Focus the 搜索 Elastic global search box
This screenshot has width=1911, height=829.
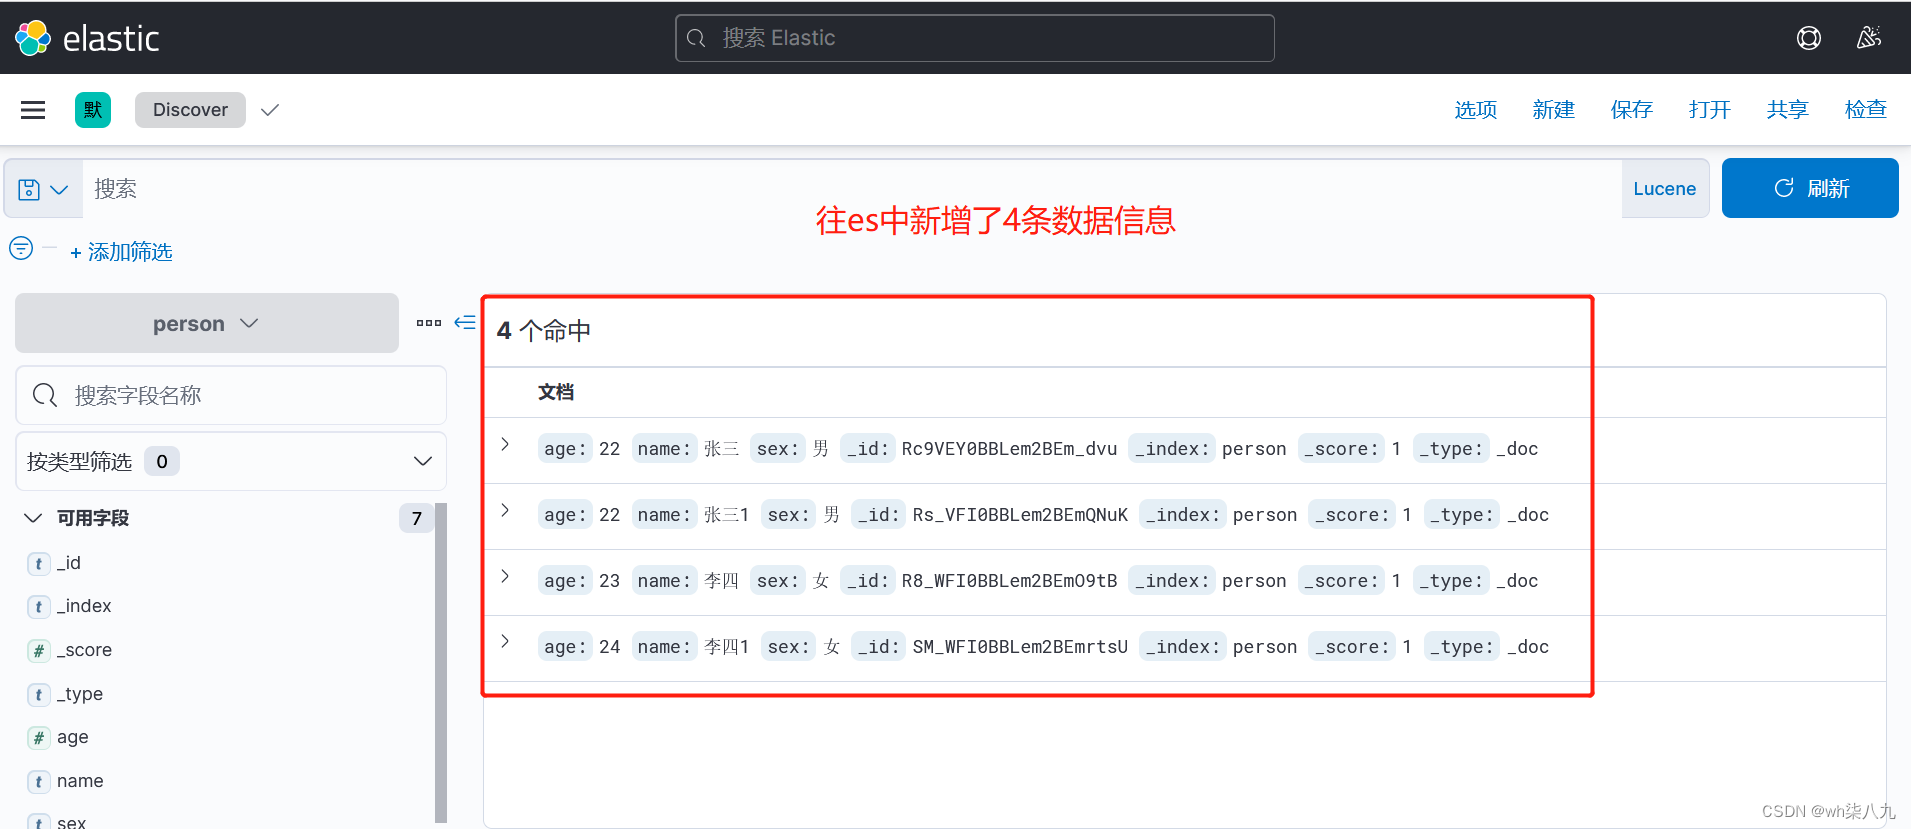(975, 38)
